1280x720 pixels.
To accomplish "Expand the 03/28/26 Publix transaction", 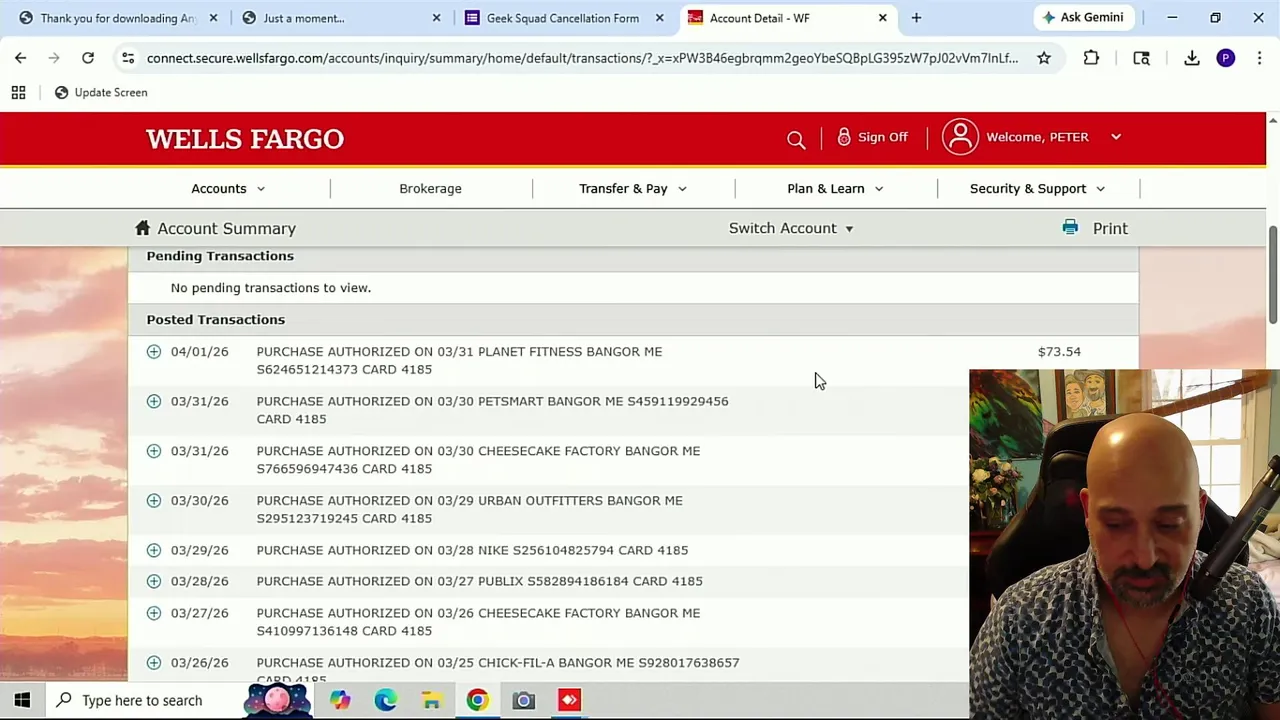I will (153, 581).
